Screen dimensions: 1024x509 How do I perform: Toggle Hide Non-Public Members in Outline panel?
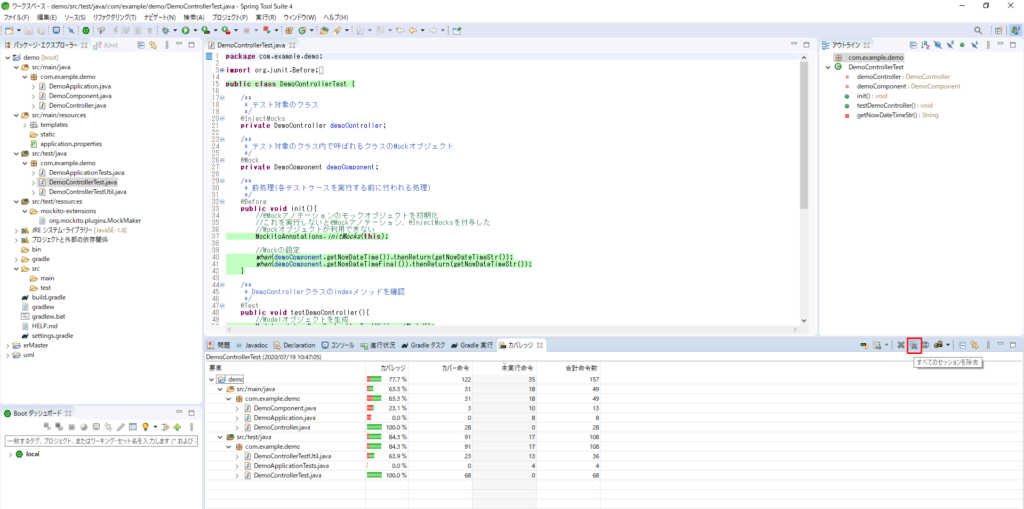(x=961, y=45)
